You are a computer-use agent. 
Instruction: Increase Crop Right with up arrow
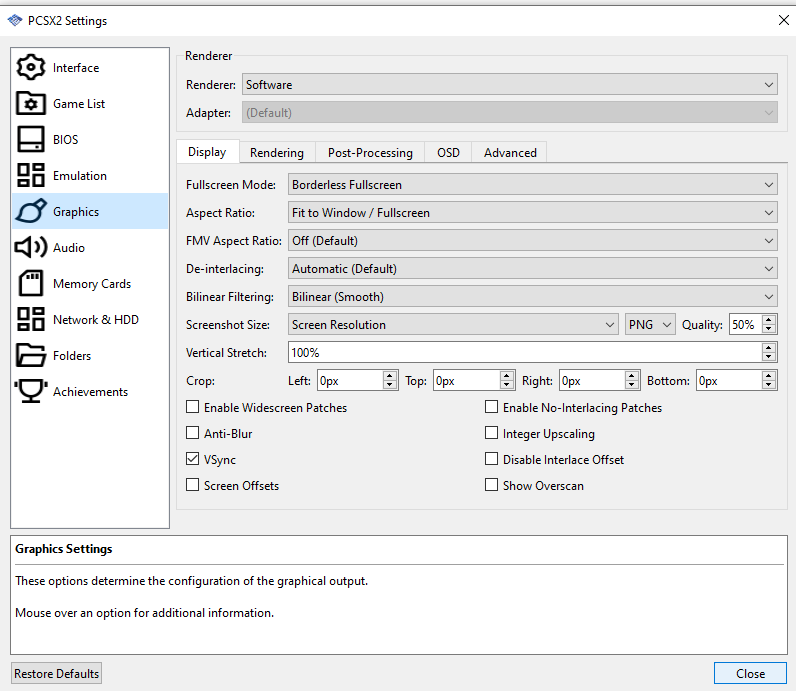(x=632, y=375)
